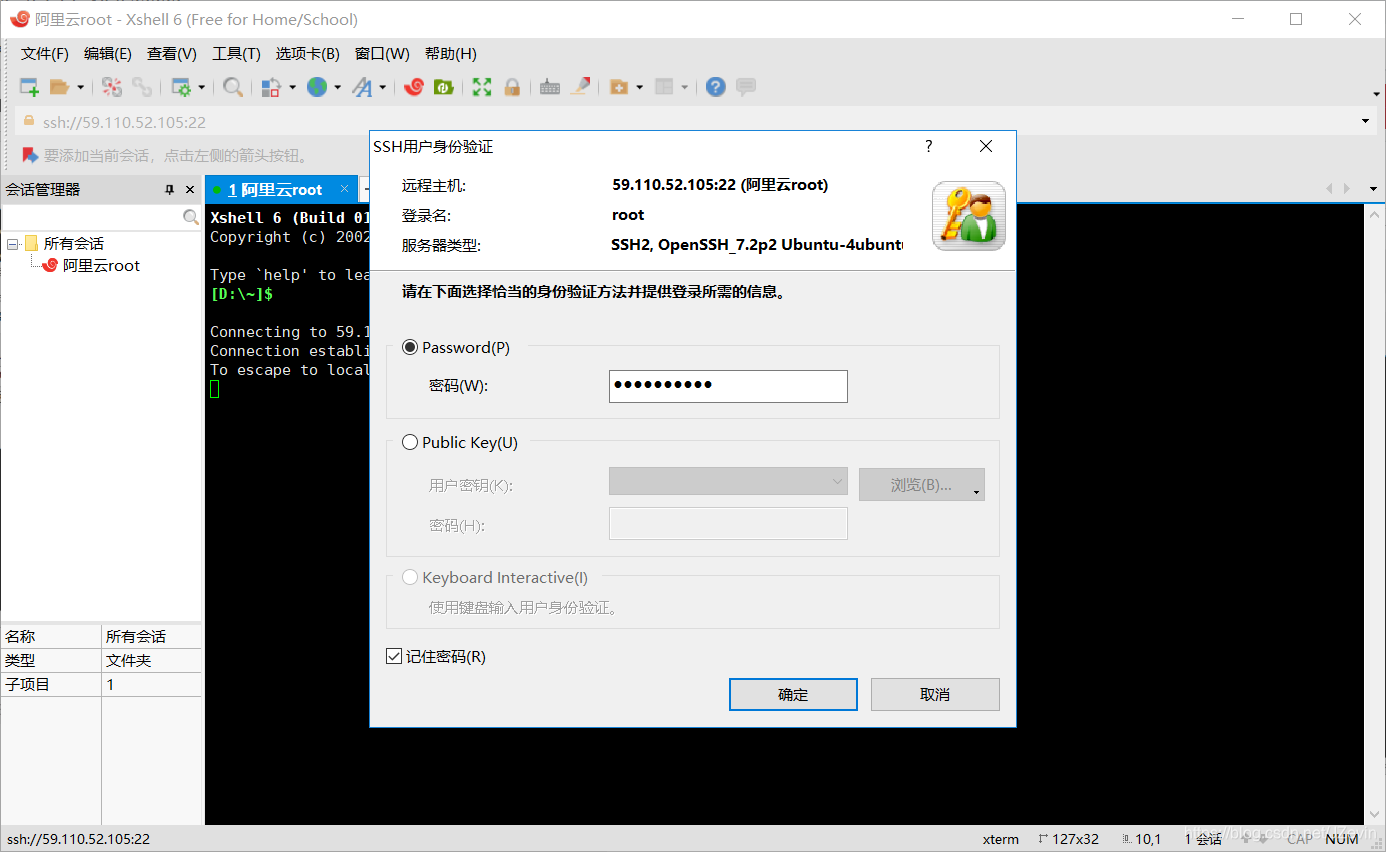The width and height of the screenshot is (1386, 852).
Task: Open the 工具(T) menu
Action: (x=236, y=54)
